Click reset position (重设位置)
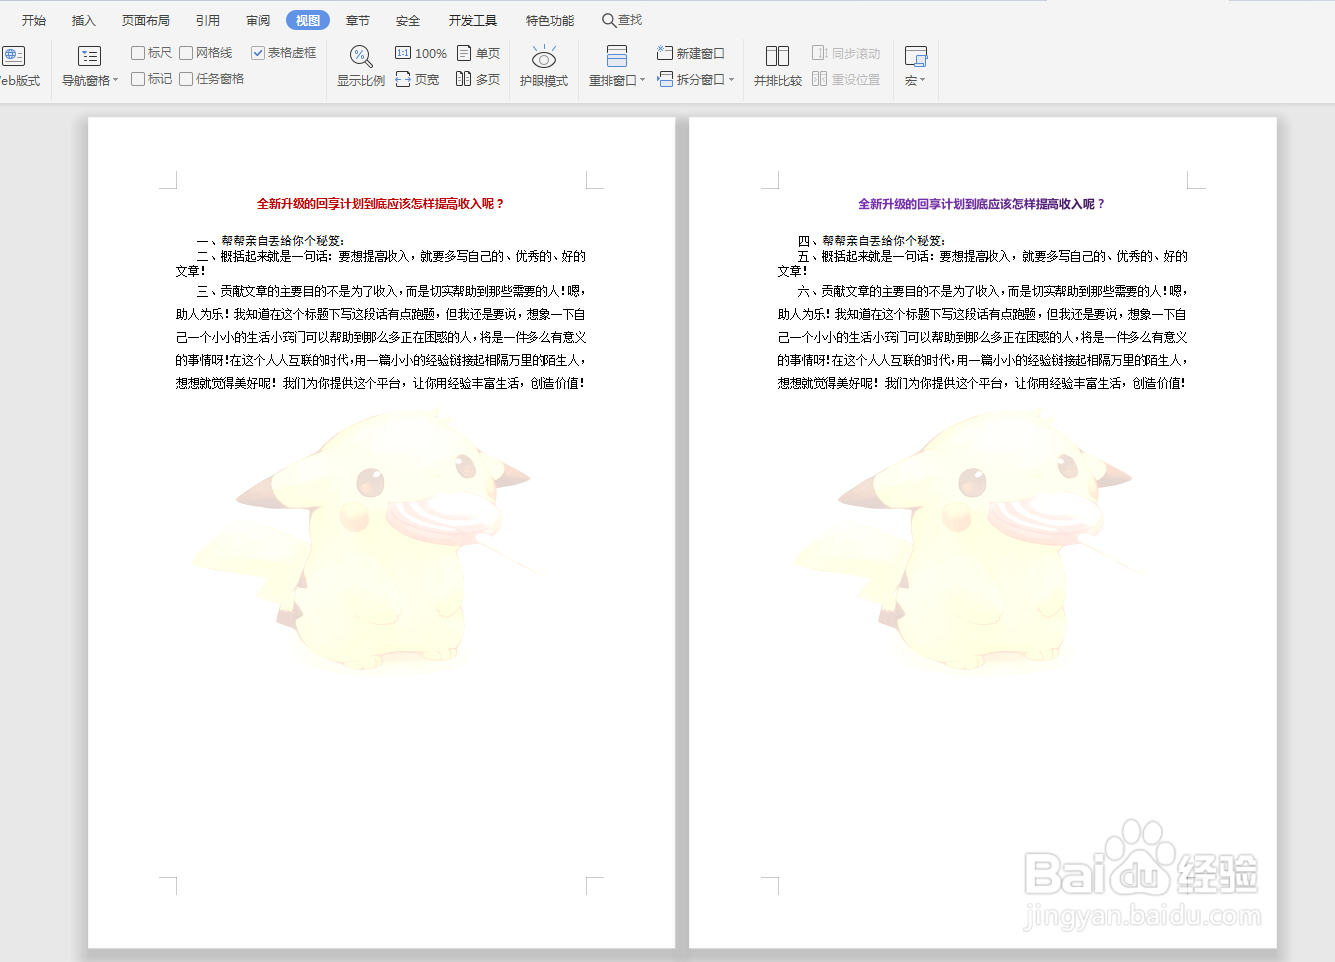The width and height of the screenshot is (1335, 962). coord(846,79)
